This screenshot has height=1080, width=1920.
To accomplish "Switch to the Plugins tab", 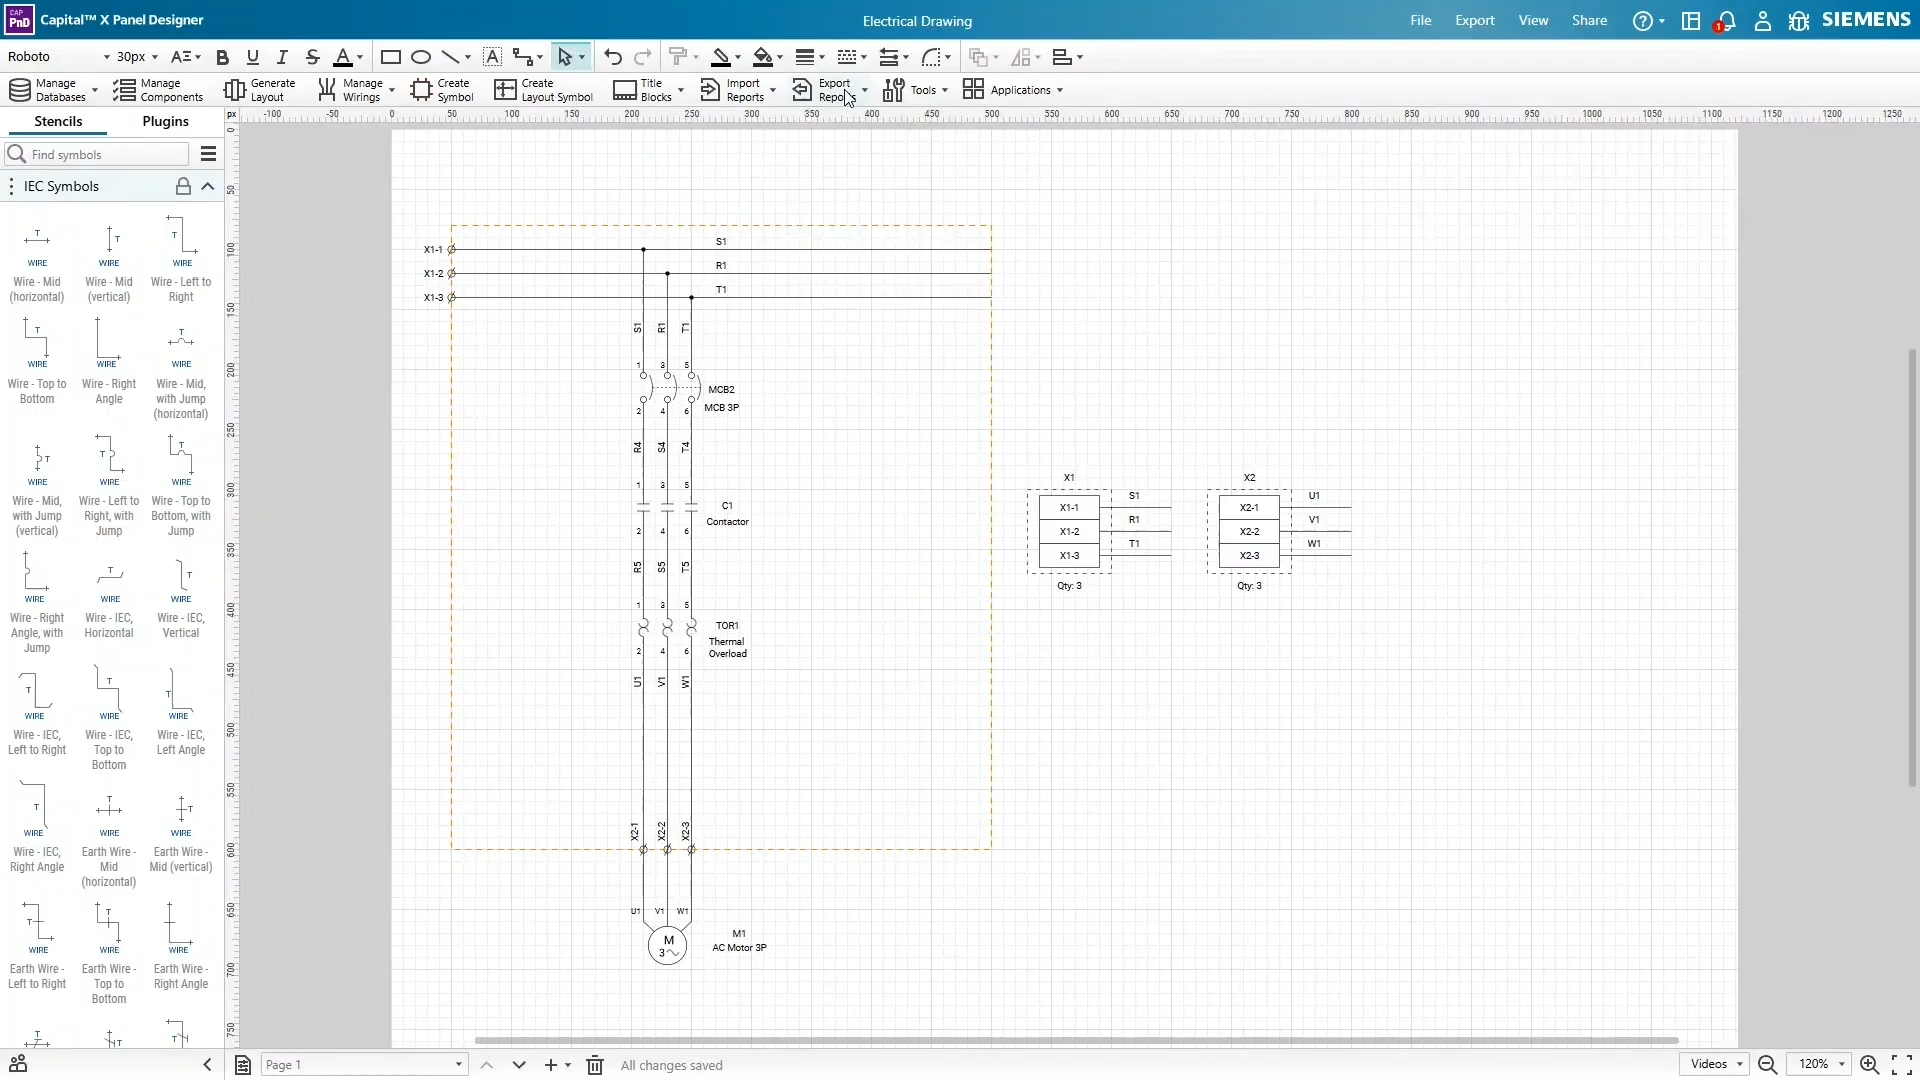I will (164, 121).
